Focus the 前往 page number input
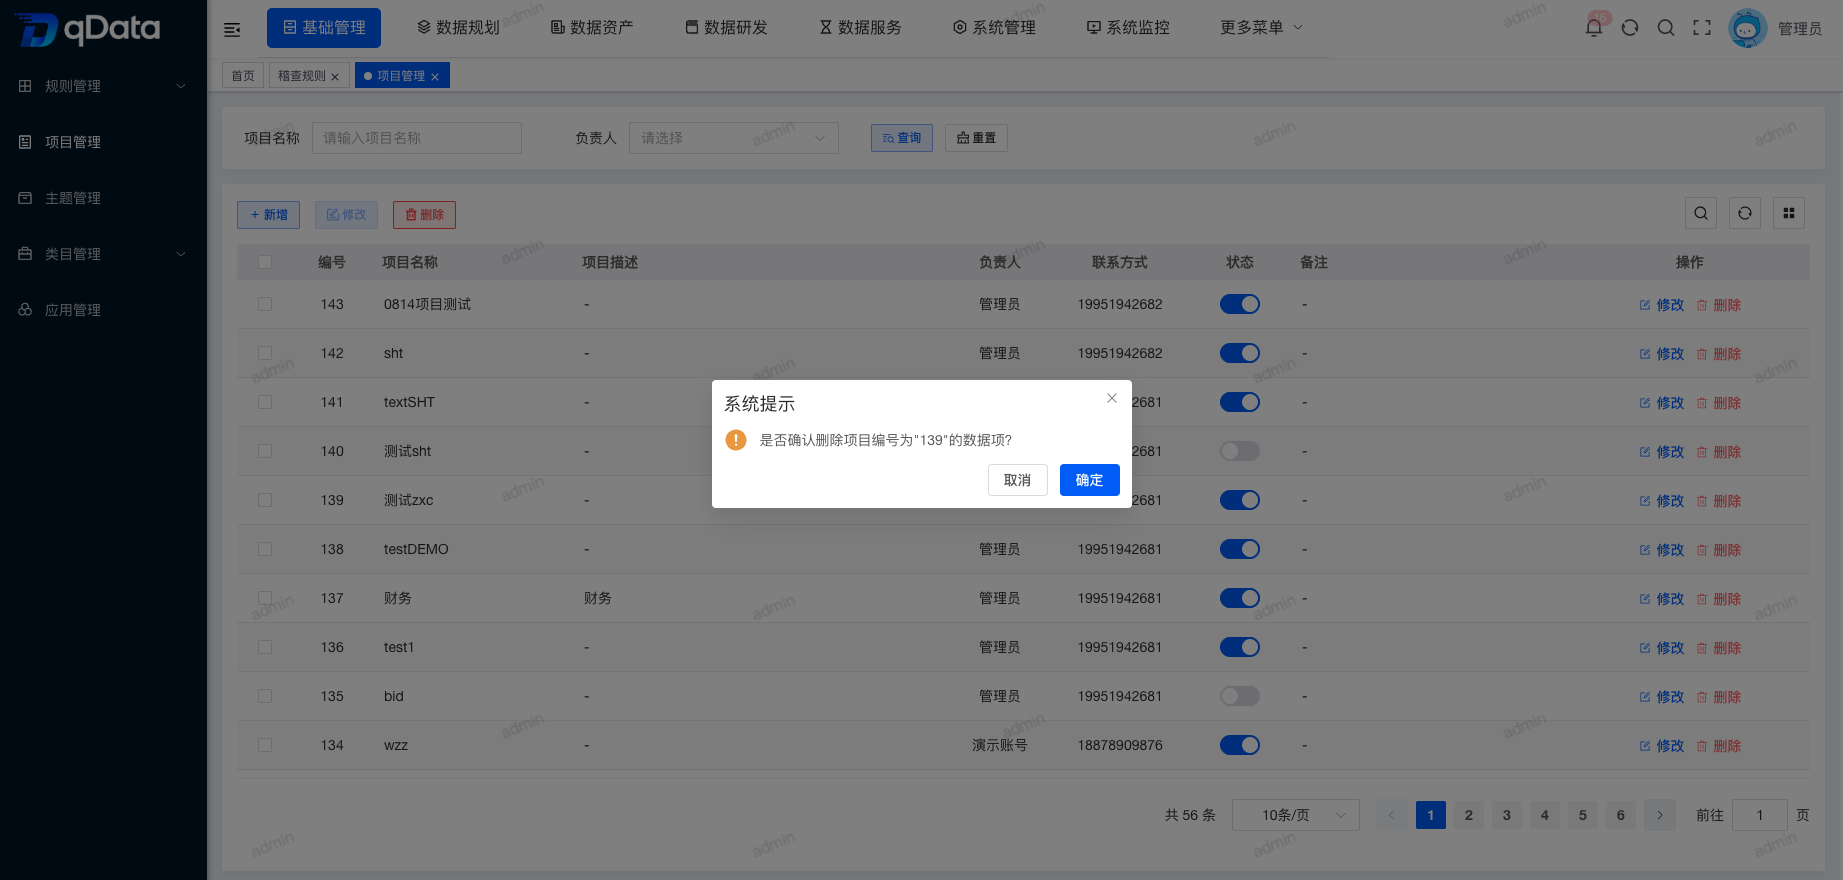This screenshot has height=880, width=1843. pyautogui.click(x=1760, y=815)
